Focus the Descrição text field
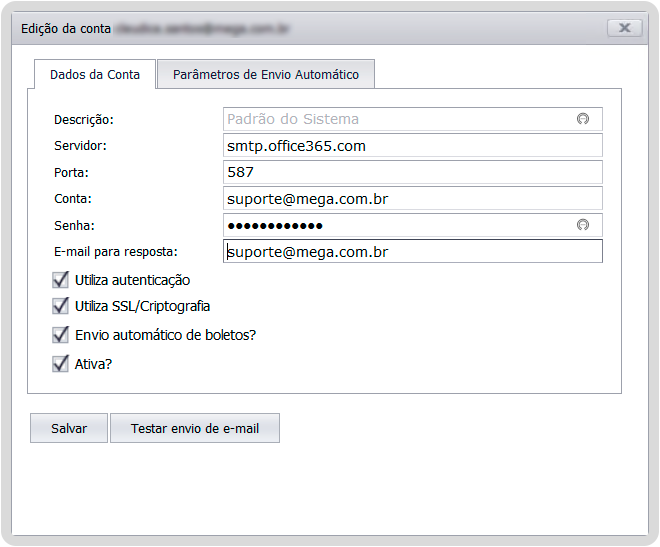The image size is (660, 547). click(400, 119)
